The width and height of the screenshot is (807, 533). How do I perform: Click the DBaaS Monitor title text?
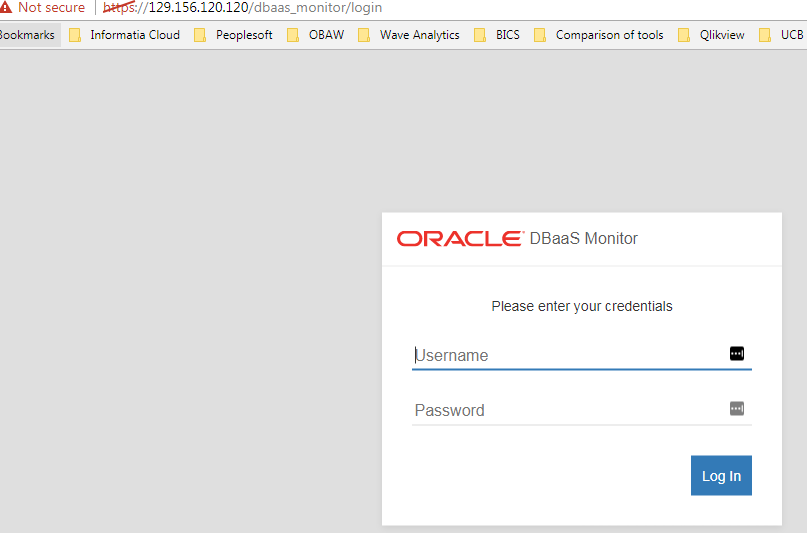[x=584, y=239]
